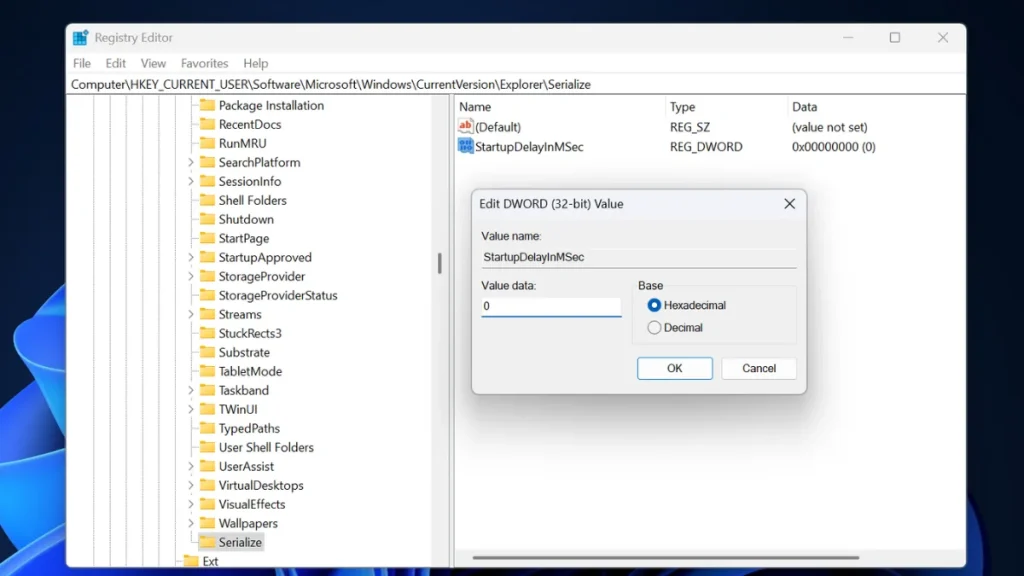
Task: Expand the TWinUI key
Action: pos(191,409)
